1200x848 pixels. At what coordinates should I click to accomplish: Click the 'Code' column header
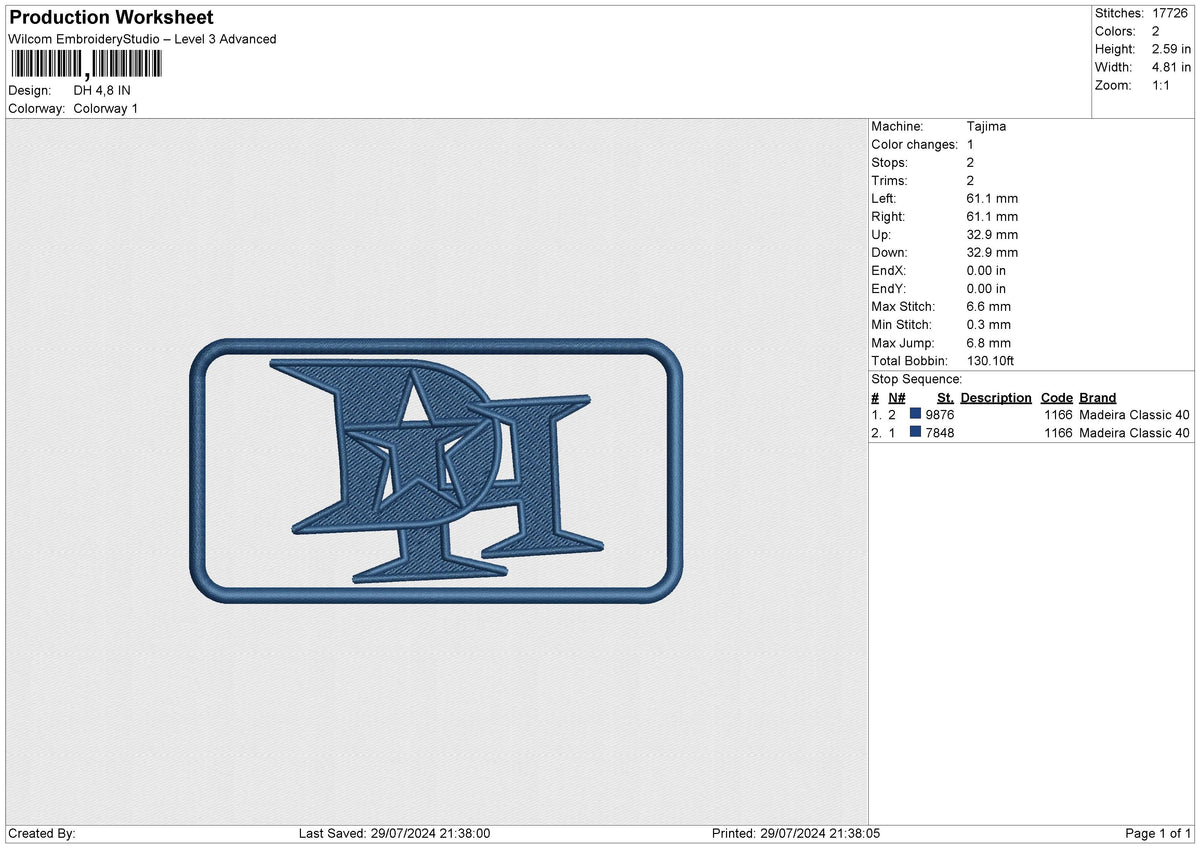coord(1057,397)
